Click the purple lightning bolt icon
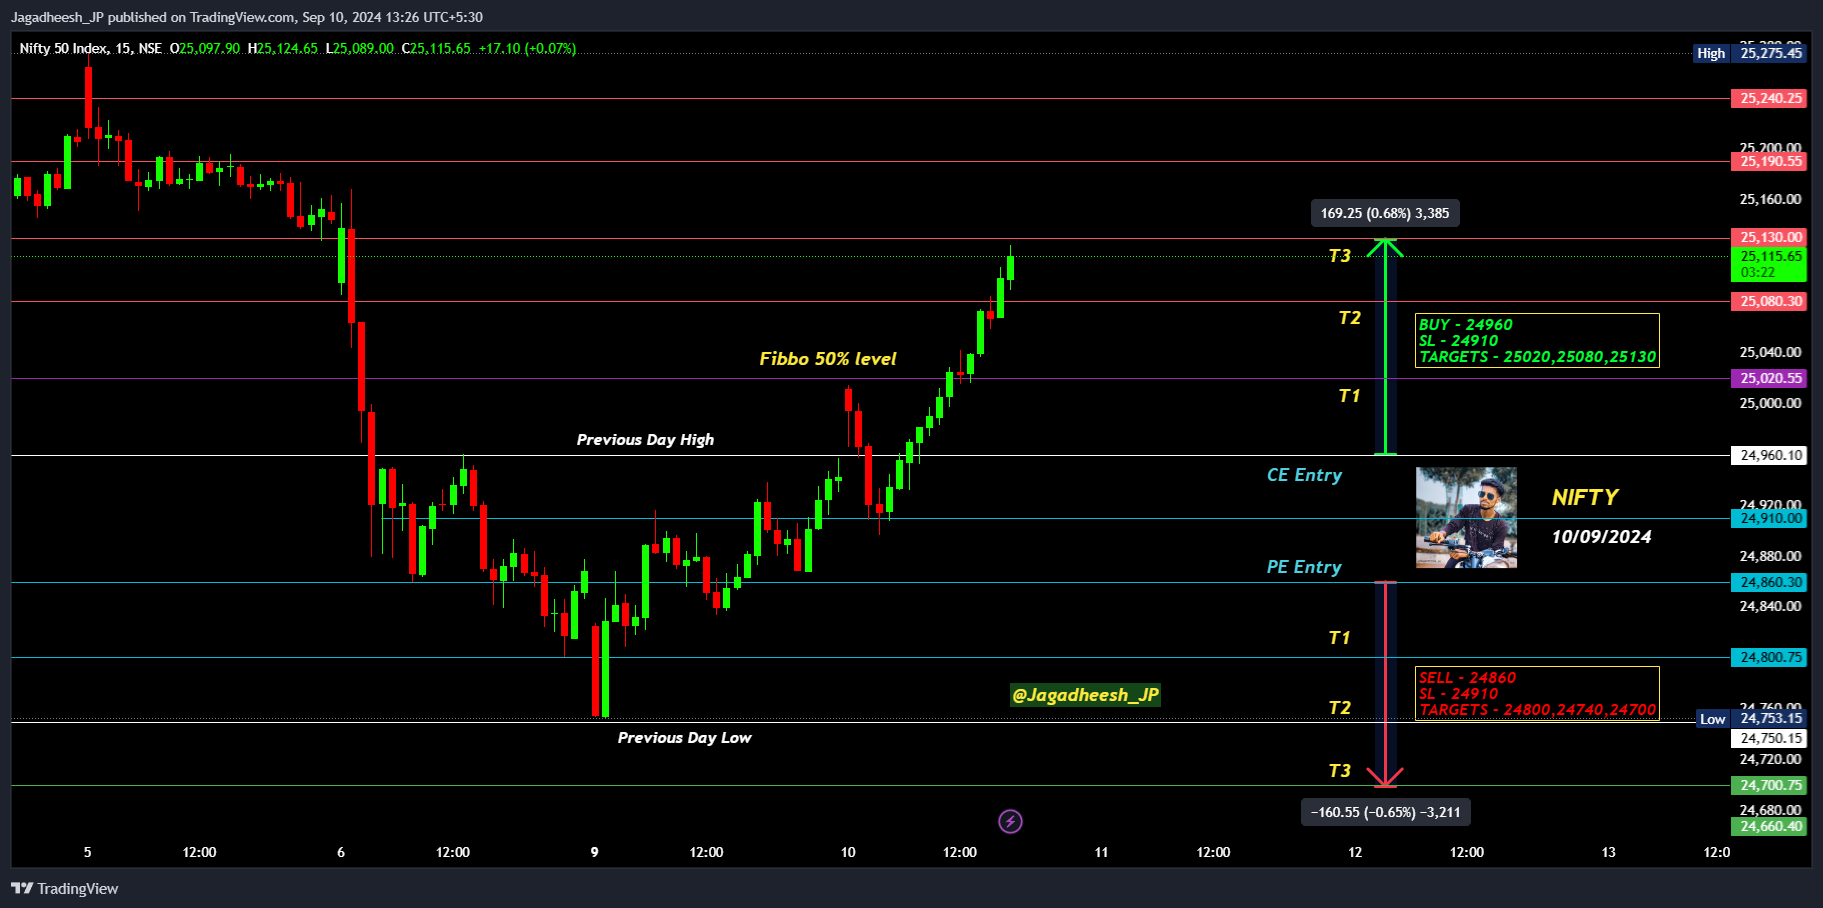Screen dimensions: 1823x908 (x=1010, y=821)
